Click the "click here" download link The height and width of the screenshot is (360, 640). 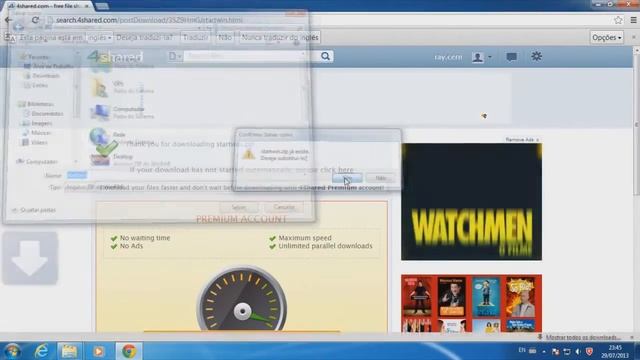point(337,170)
